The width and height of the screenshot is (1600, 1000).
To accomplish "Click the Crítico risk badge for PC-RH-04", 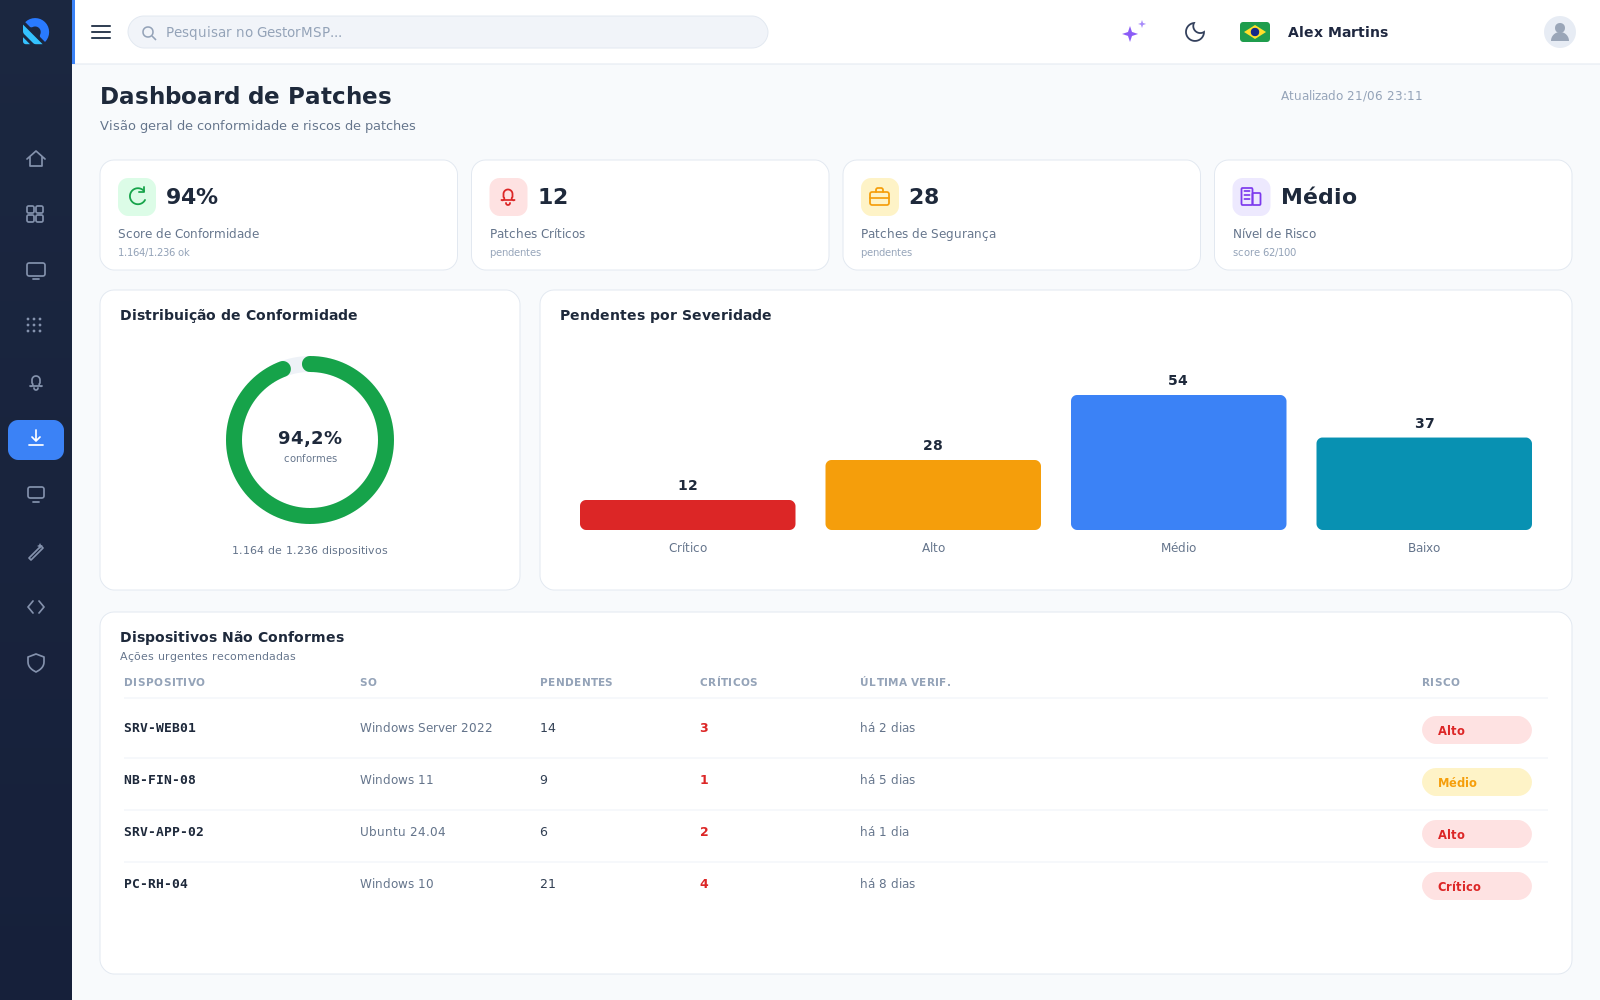I will pyautogui.click(x=1477, y=886).
